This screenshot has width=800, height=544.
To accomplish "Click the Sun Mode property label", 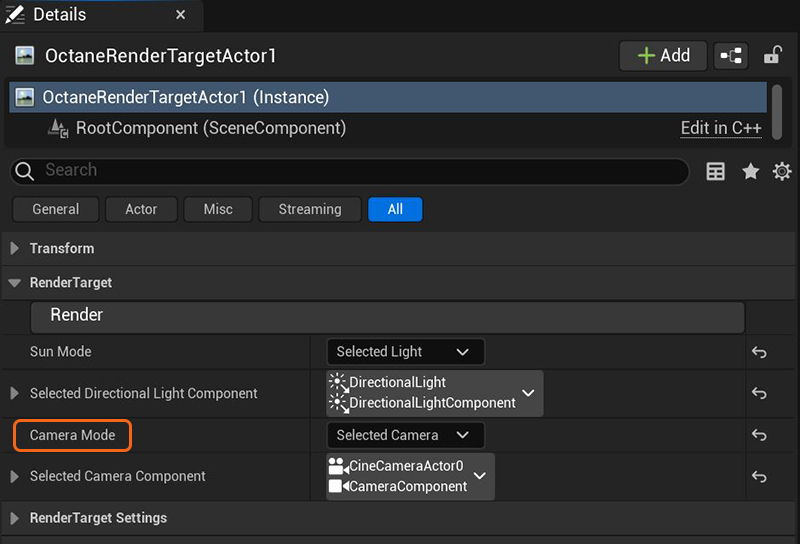I will (x=60, y=352).
